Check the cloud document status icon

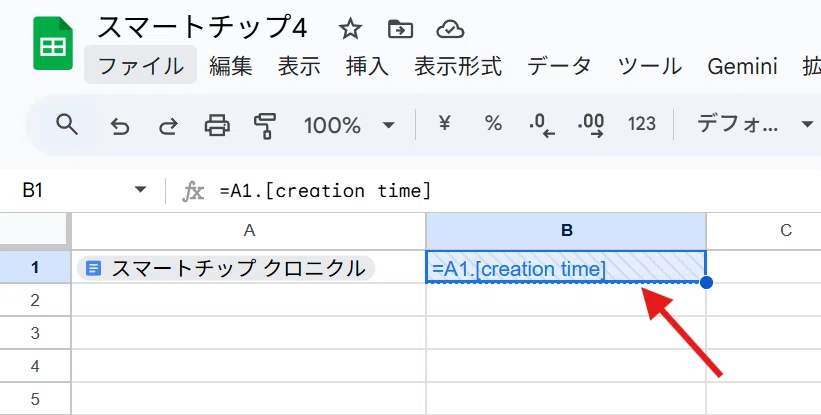coord(450,30)
